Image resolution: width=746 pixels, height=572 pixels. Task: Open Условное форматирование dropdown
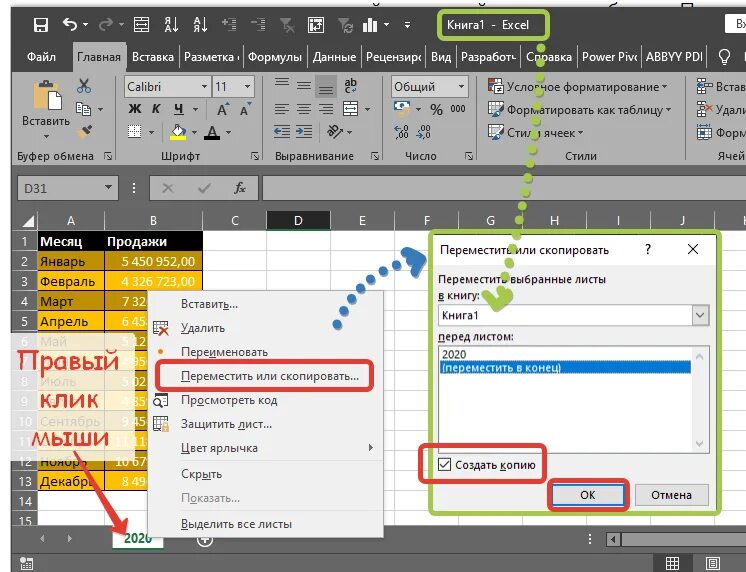tap(578, 87)
